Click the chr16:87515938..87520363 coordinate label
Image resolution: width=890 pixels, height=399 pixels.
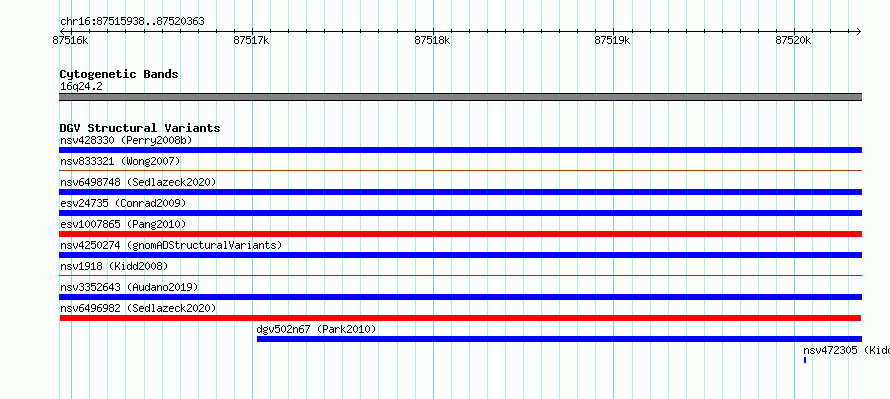tap(132, 22)
